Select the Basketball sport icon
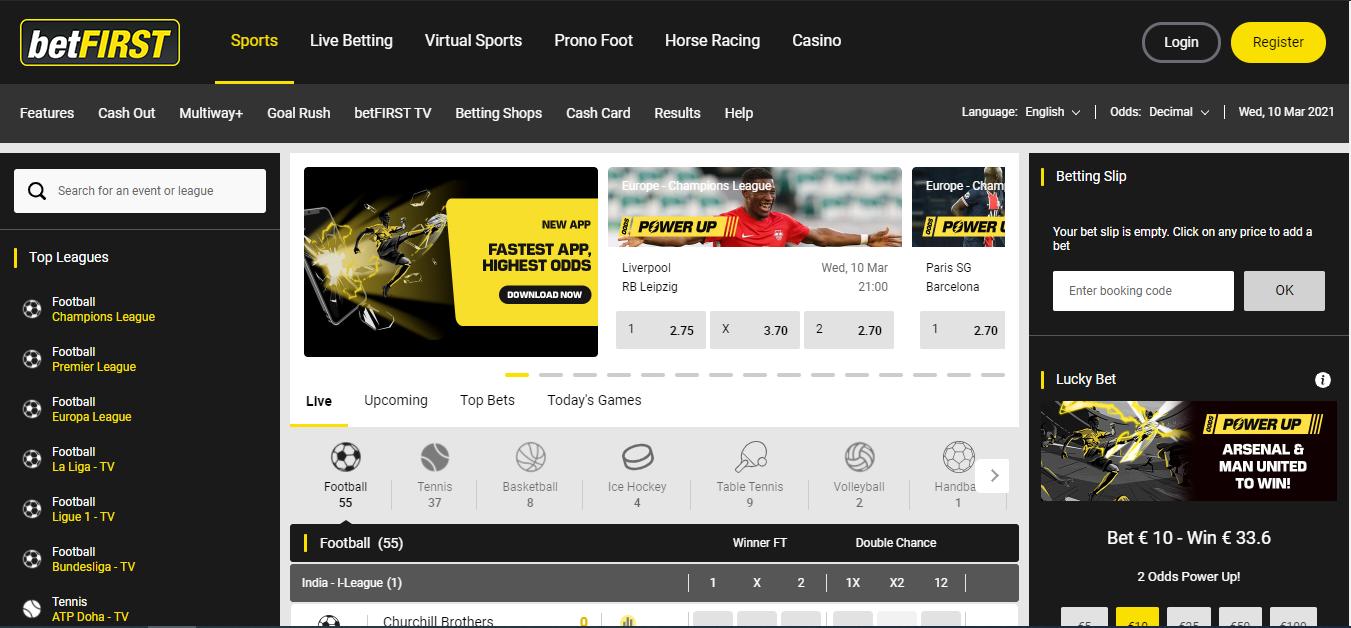This screenshot has height=628, width=1351. click(x=530, y=458)
